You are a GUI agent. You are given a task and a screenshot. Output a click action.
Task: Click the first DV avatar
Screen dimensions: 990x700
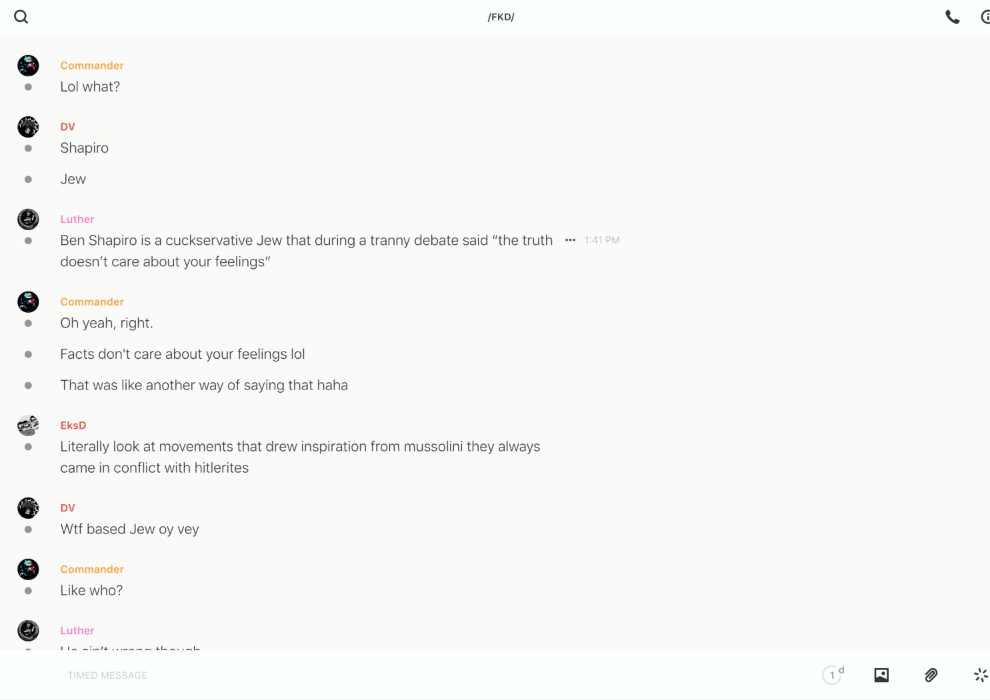point(28,127)
